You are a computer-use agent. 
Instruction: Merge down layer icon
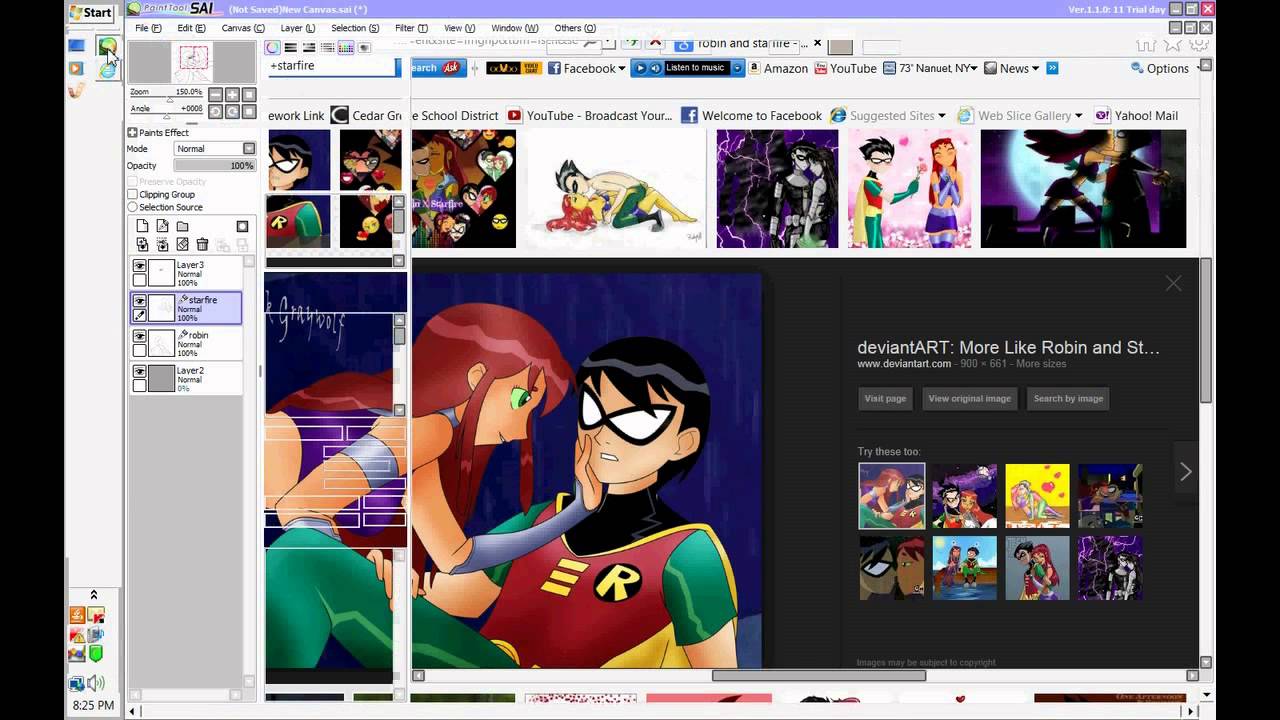point(162,244)
